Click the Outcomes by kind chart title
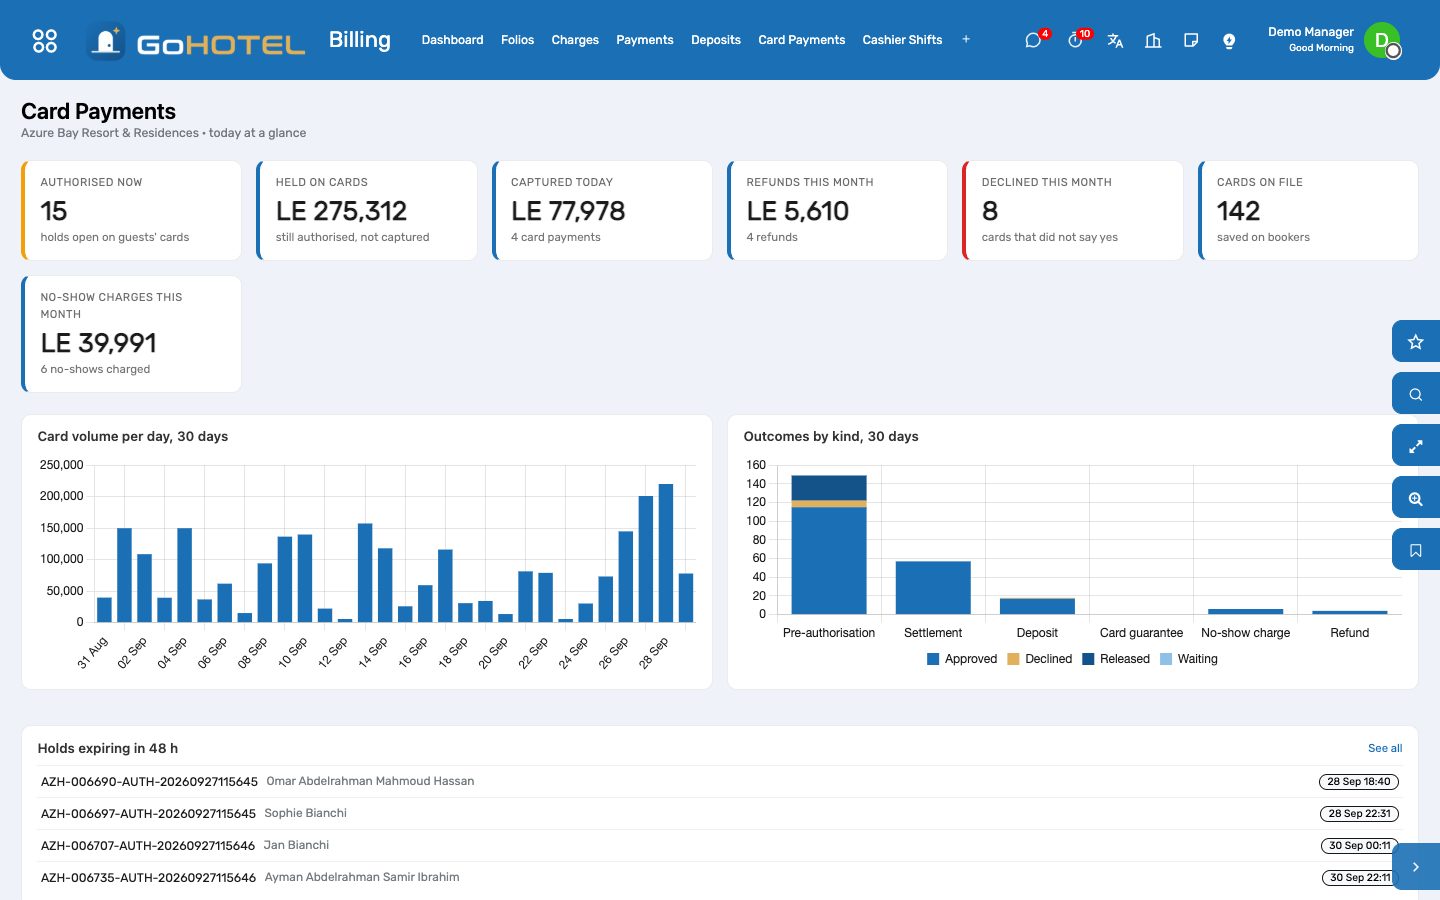 (x=831, y=436)
